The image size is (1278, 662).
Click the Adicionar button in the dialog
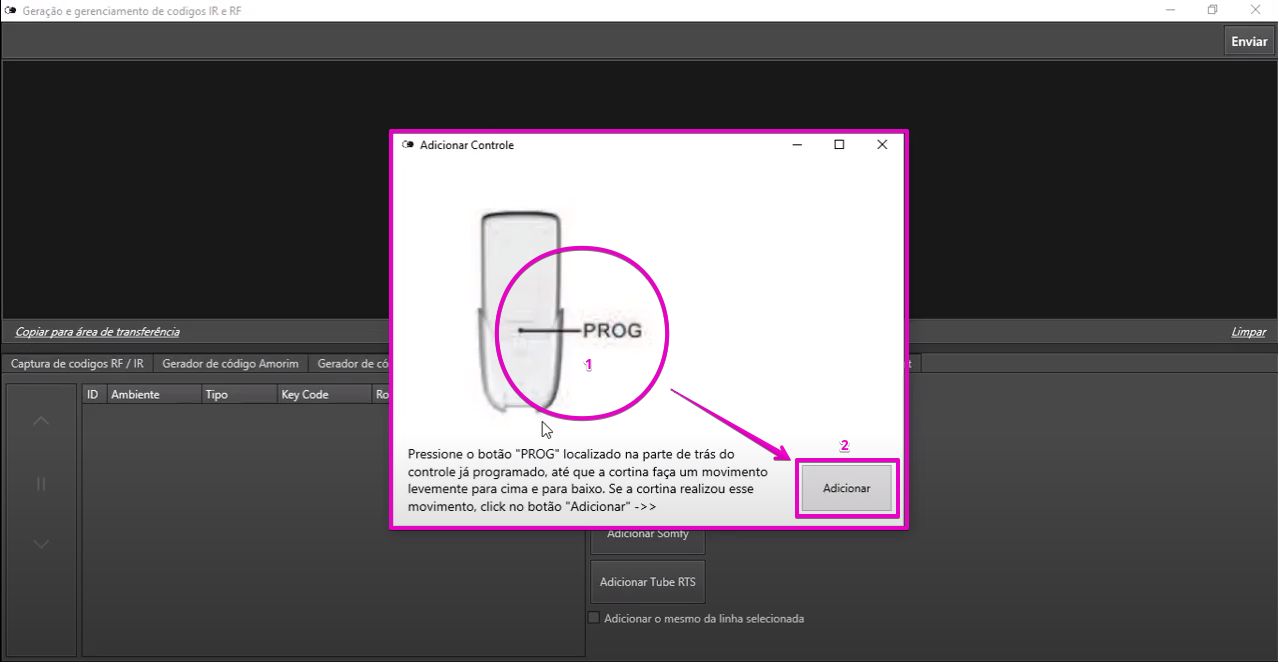coord(846,488)
